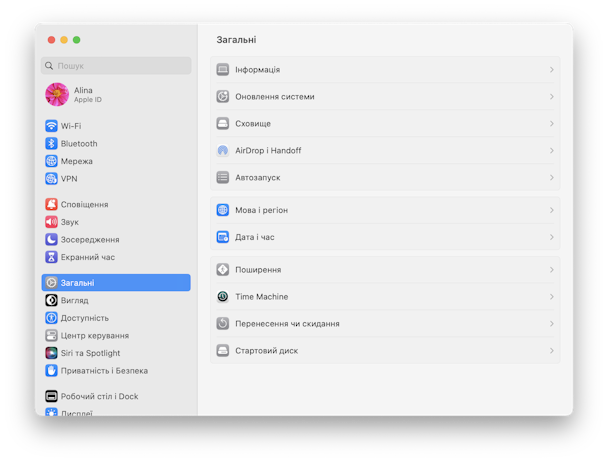Open AirDrop і Handoff settings
This screenshot has width=608, height=462.
385,151
